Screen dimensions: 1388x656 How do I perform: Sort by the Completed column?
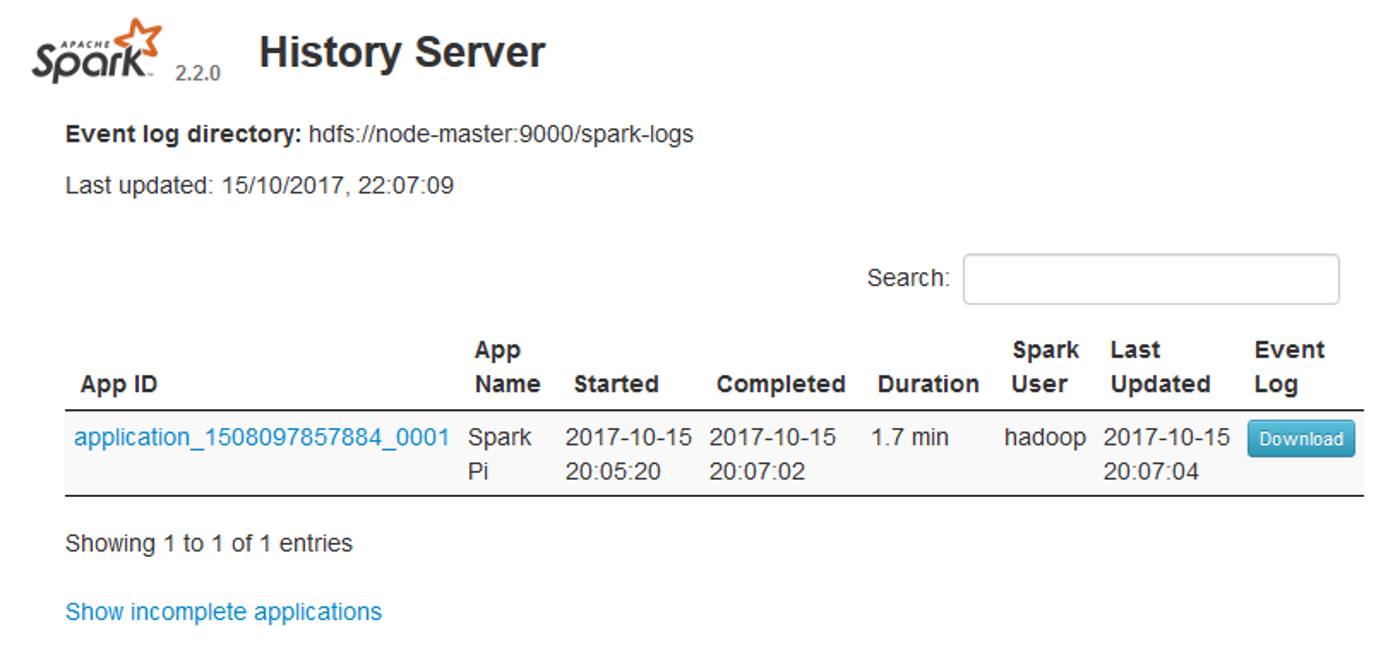(779, 384)
